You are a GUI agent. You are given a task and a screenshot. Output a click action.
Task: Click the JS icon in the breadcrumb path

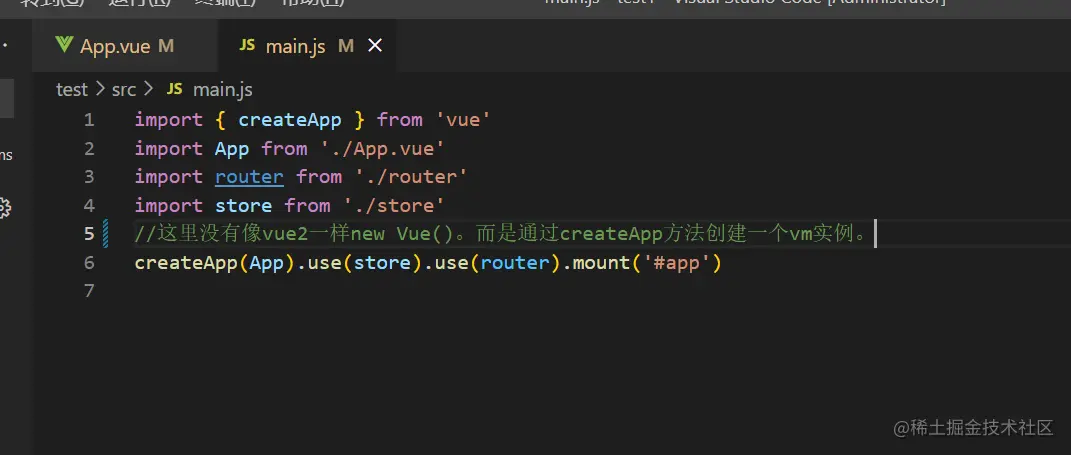175,89
